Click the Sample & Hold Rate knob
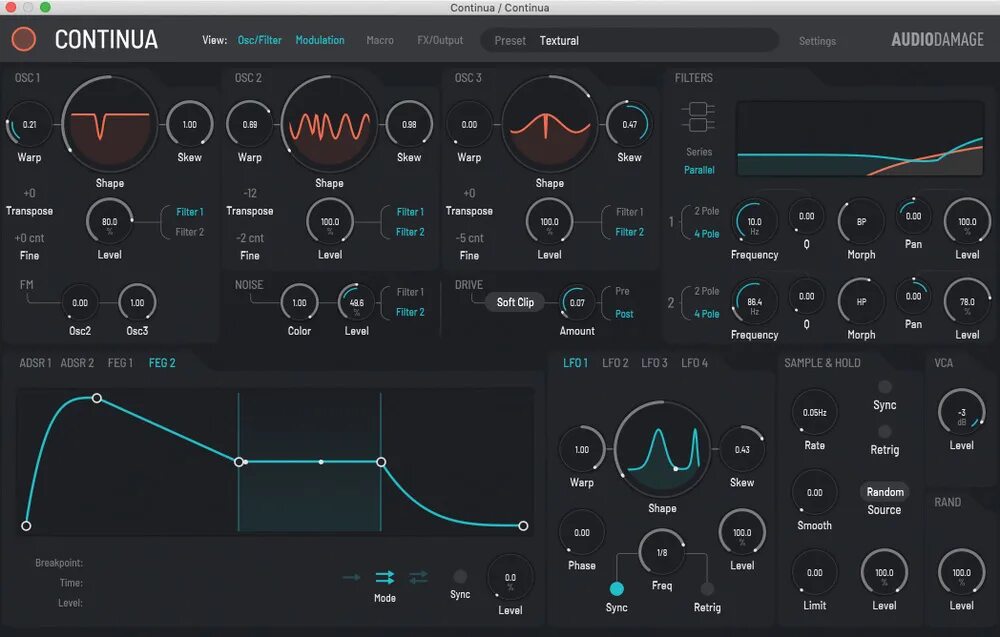The height and width of the screenshot is (637, 1000). point(814,413)
